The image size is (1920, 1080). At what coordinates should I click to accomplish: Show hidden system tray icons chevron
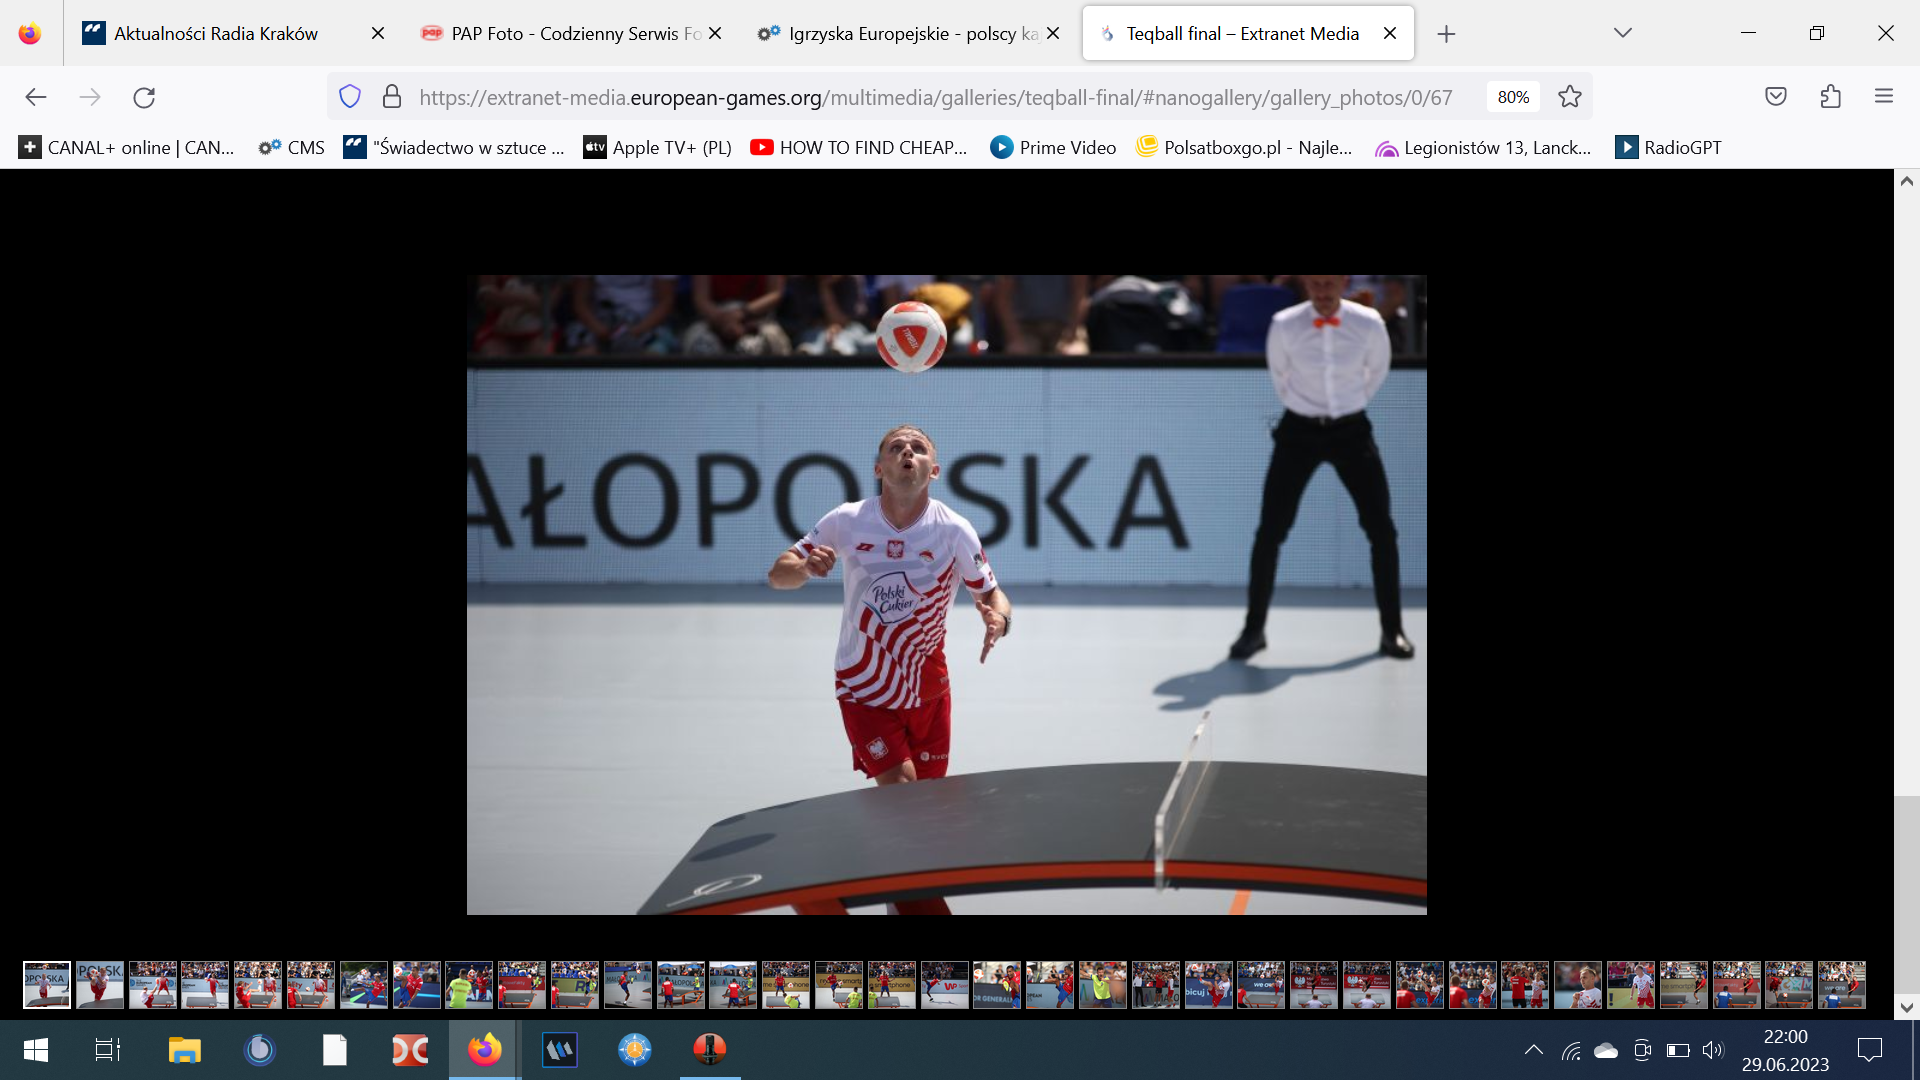(1533, 1050)
